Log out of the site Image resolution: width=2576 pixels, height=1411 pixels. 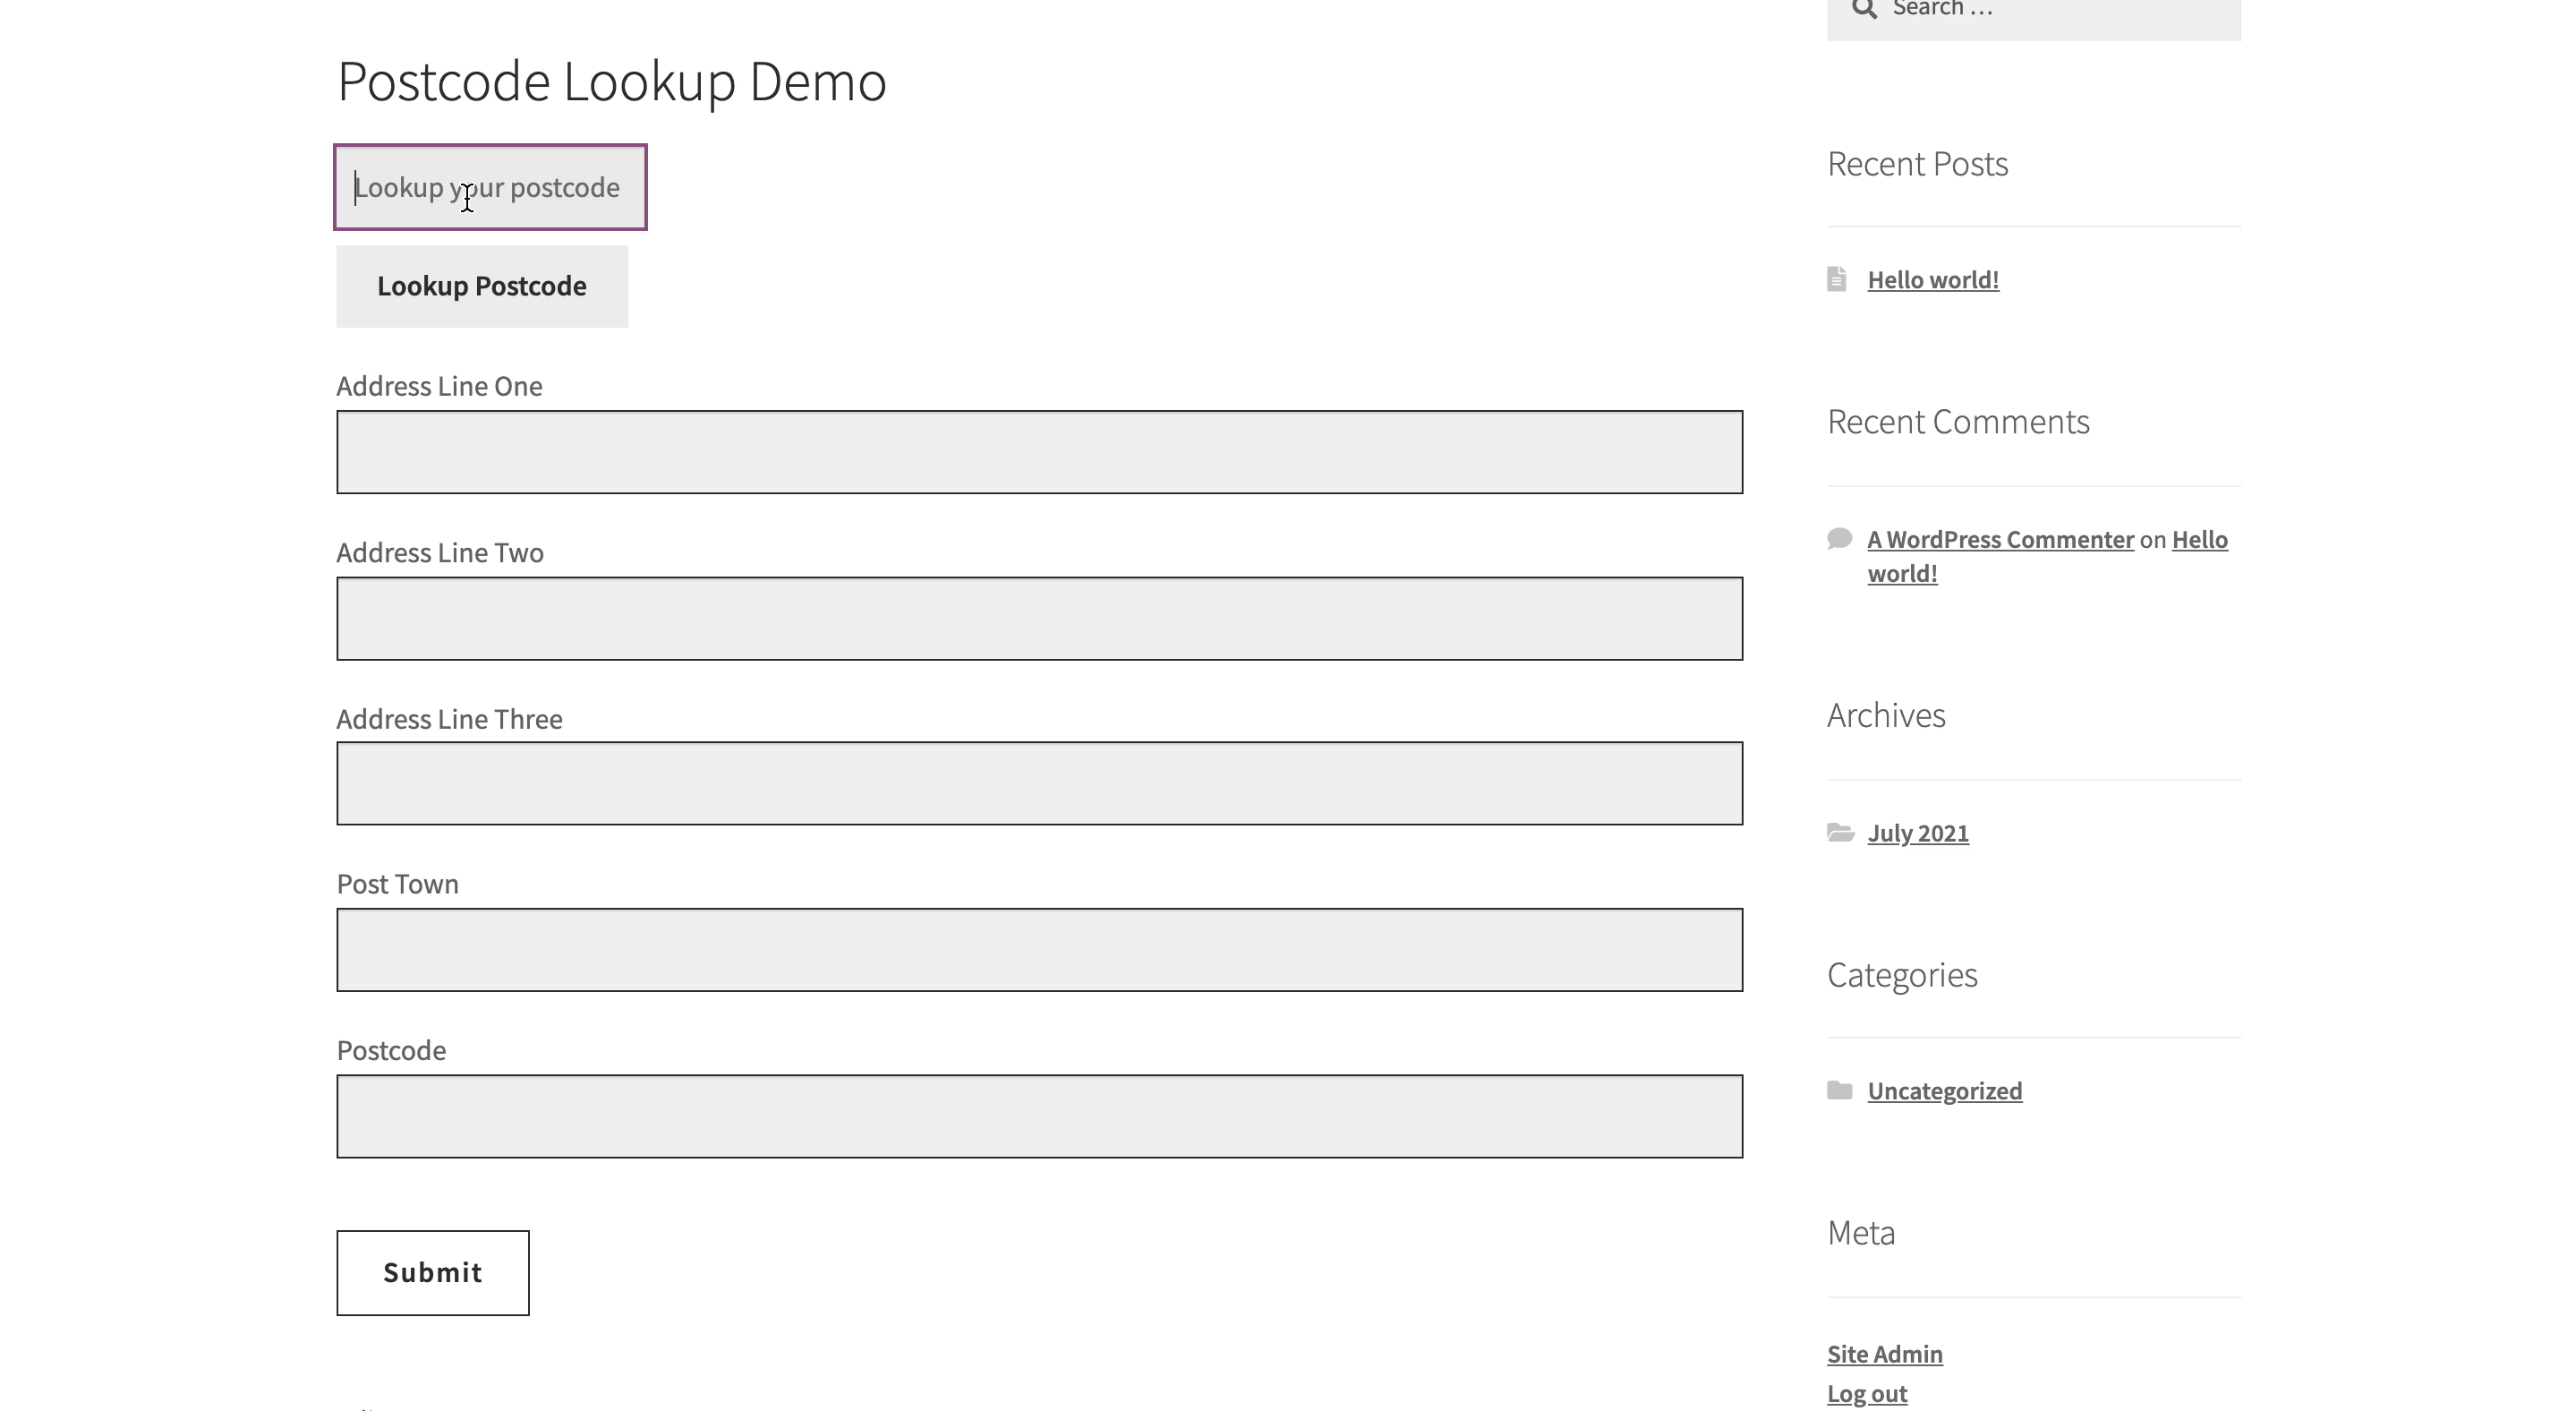(1866, 1392)
